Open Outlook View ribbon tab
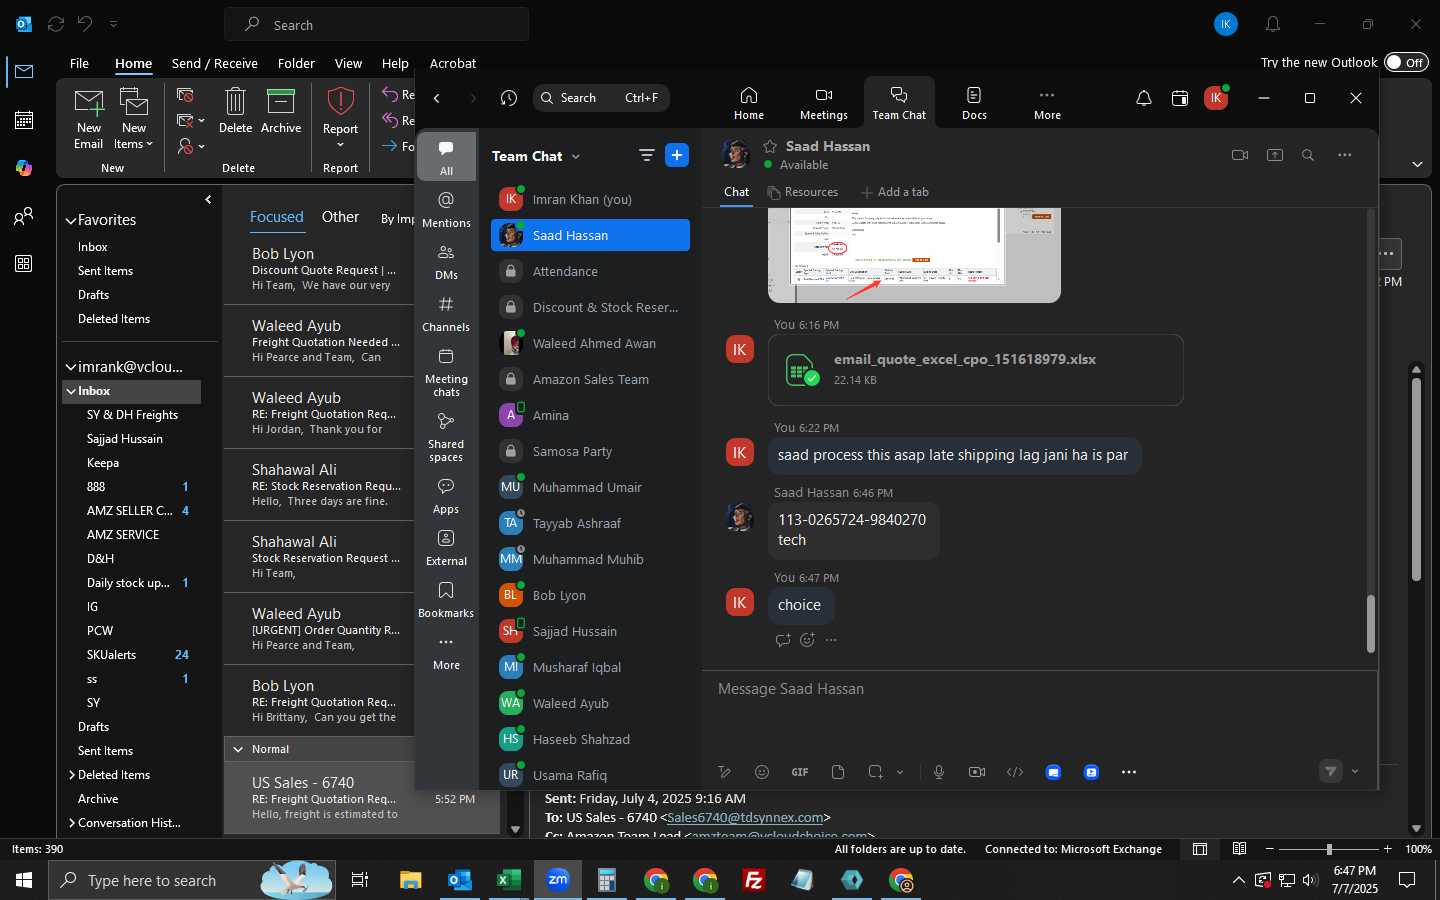1440x900 pixels. (348, 63)
